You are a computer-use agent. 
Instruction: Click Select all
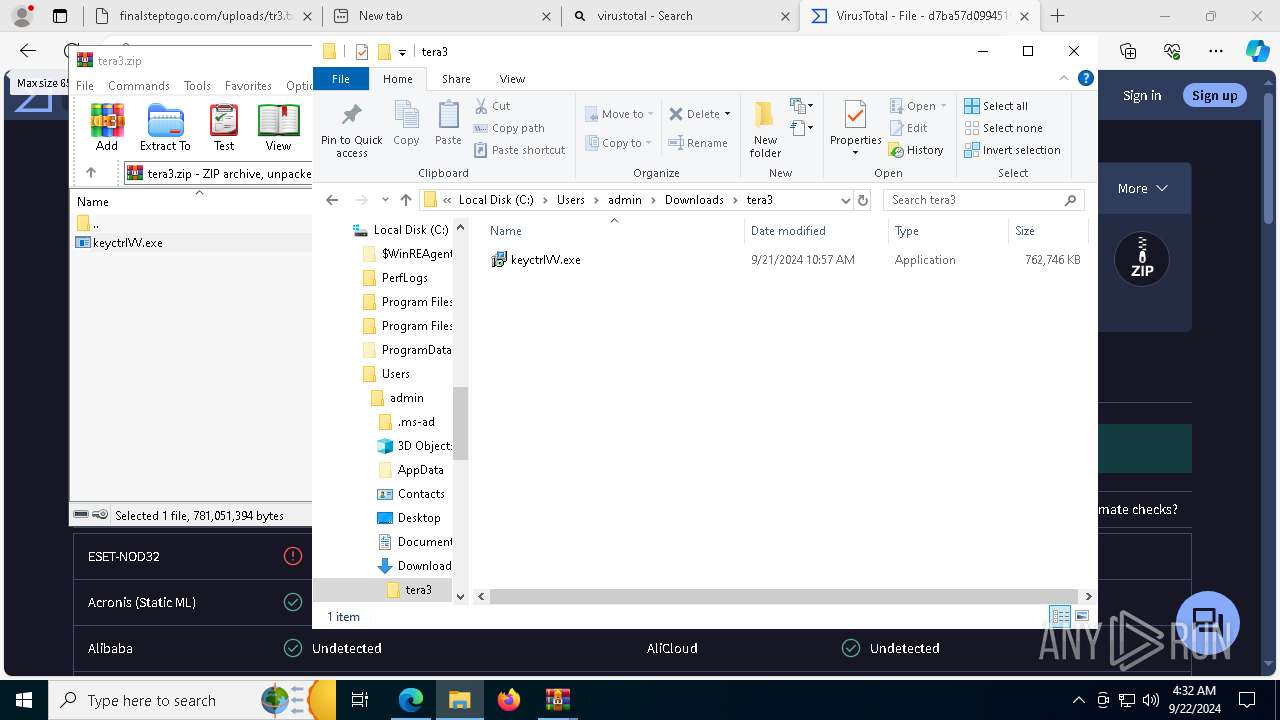click(996, 106)
